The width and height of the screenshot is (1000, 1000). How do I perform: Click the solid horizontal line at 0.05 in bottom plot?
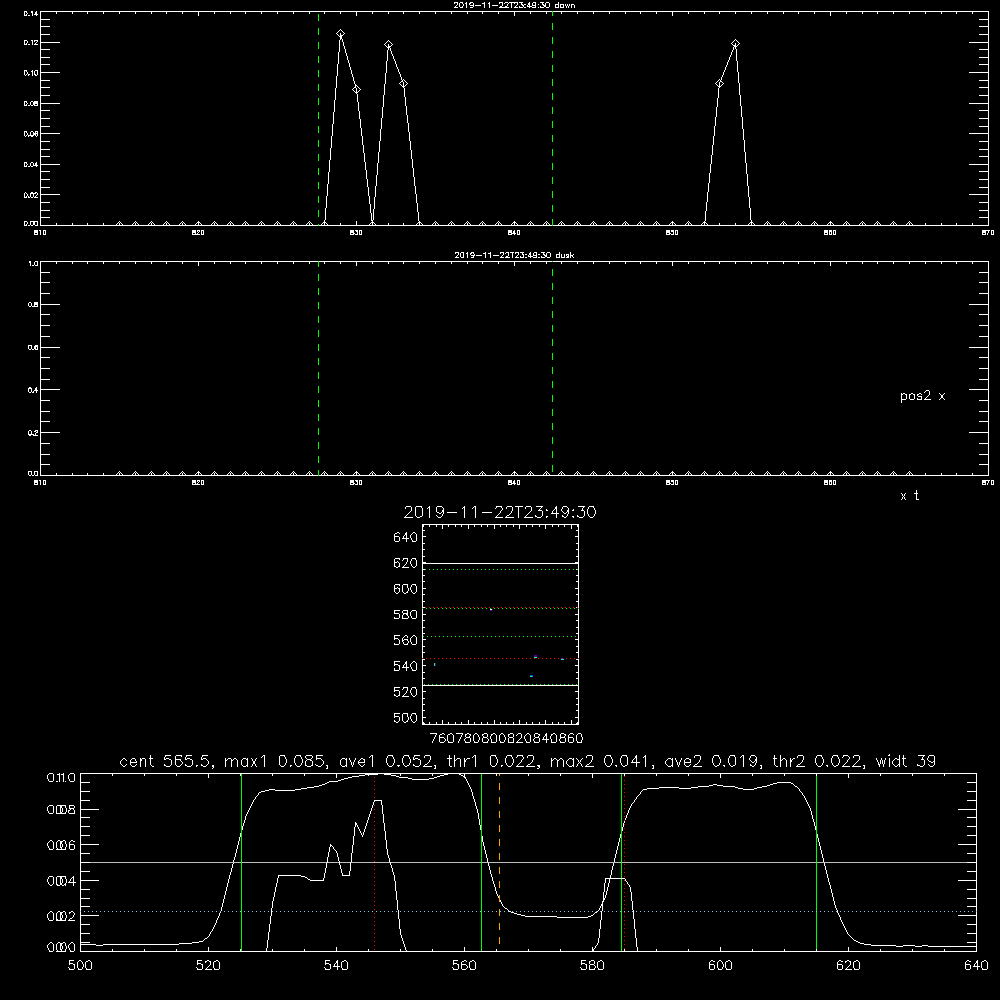pos(528,862)
